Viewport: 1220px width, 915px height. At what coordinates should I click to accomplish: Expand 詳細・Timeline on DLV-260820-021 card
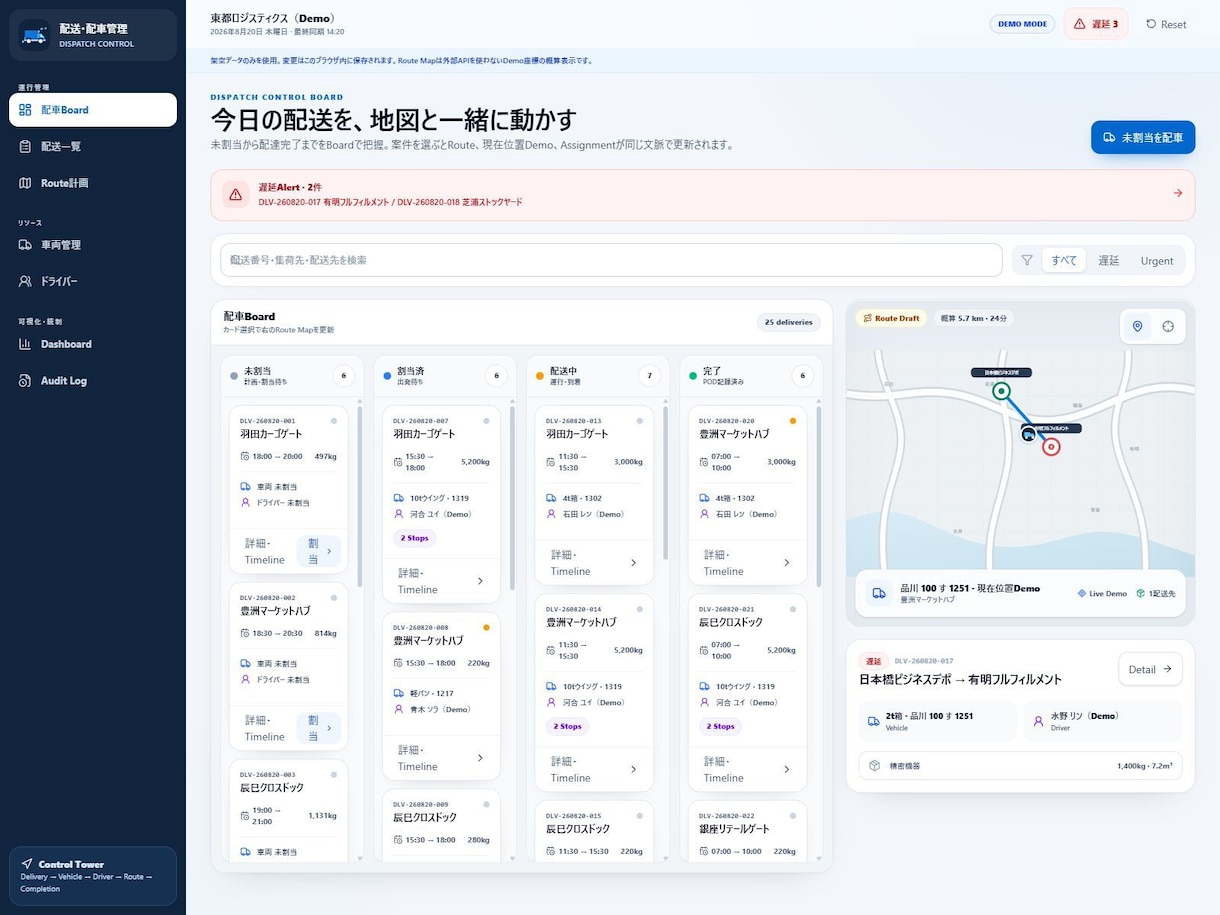pos(747,769)
